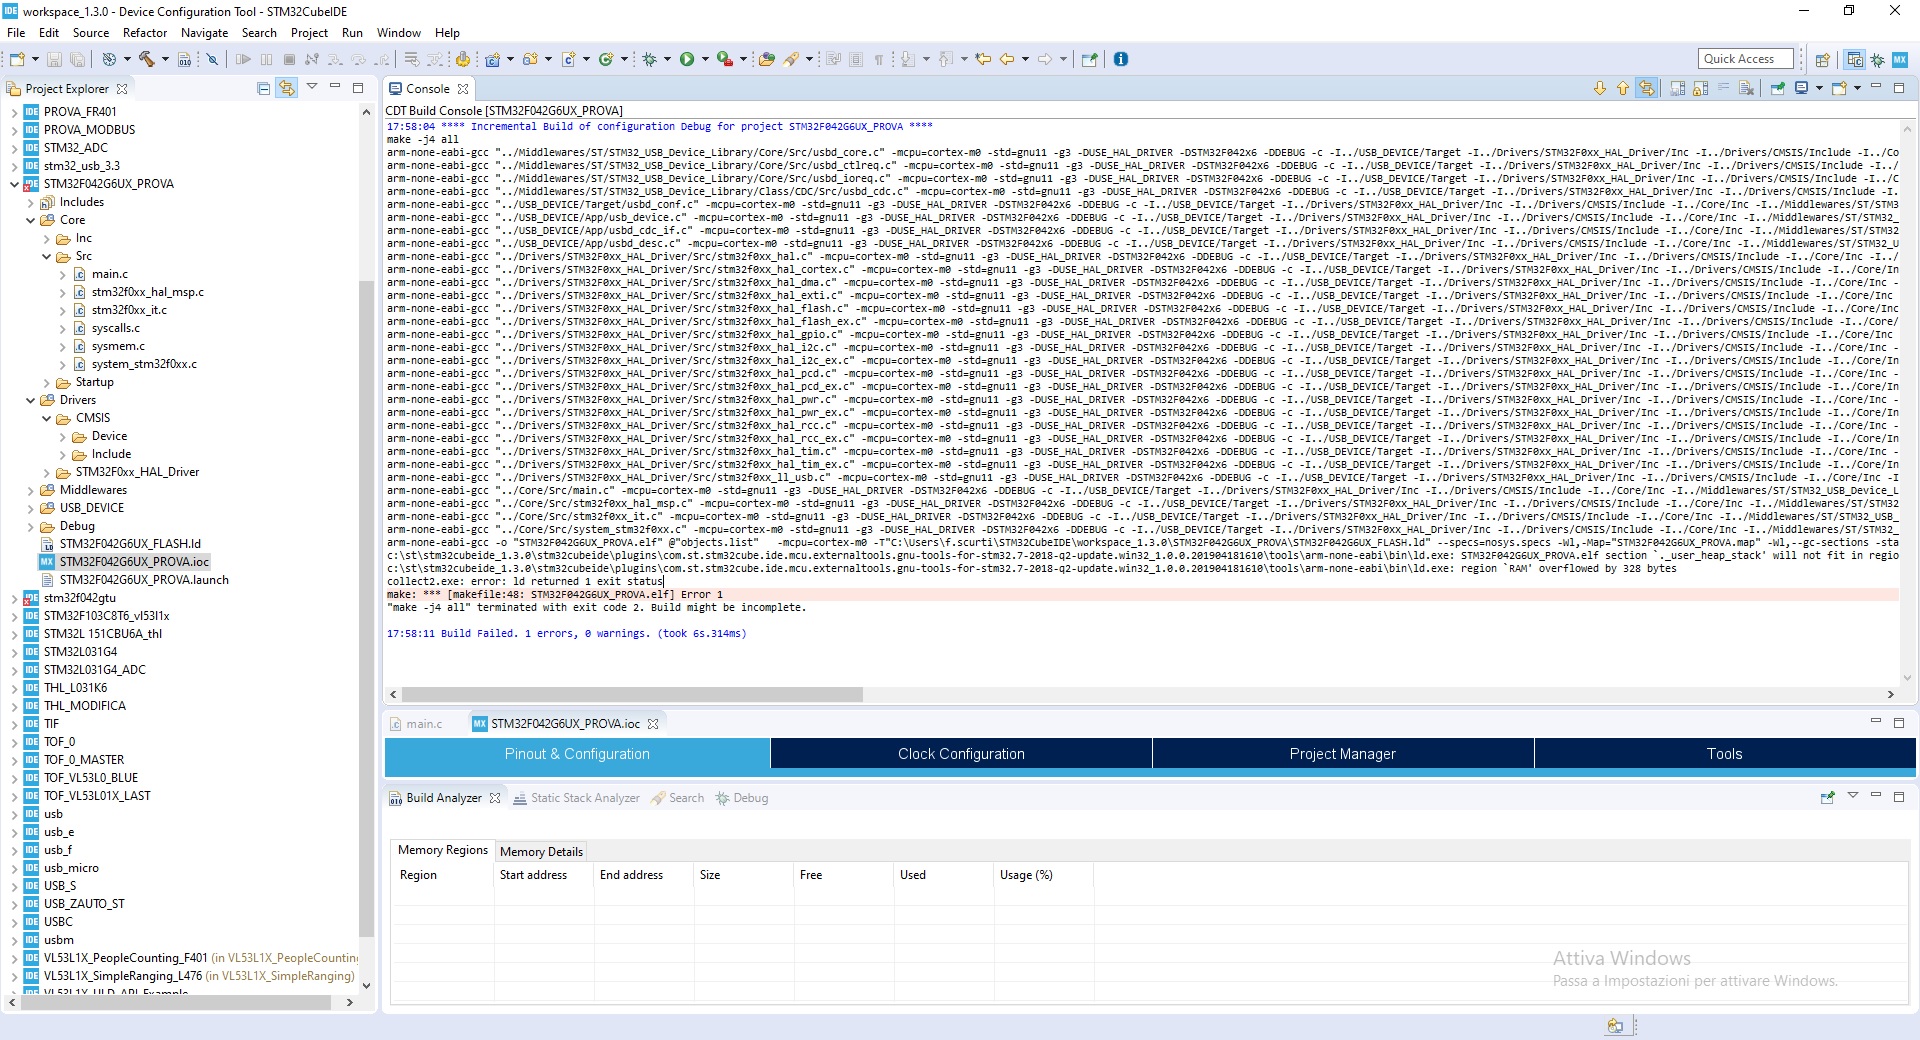This screenshot has height=1040, width=1920.
Task: Click the green Run button icon
Action: pos(687,59)
